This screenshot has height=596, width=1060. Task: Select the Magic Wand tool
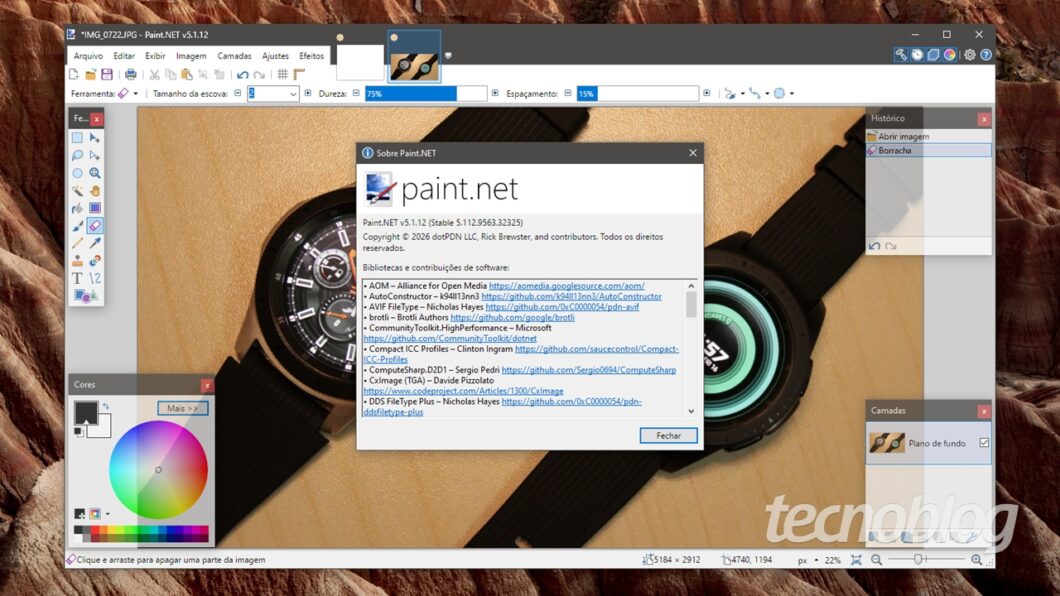click(x=78, y=191)
